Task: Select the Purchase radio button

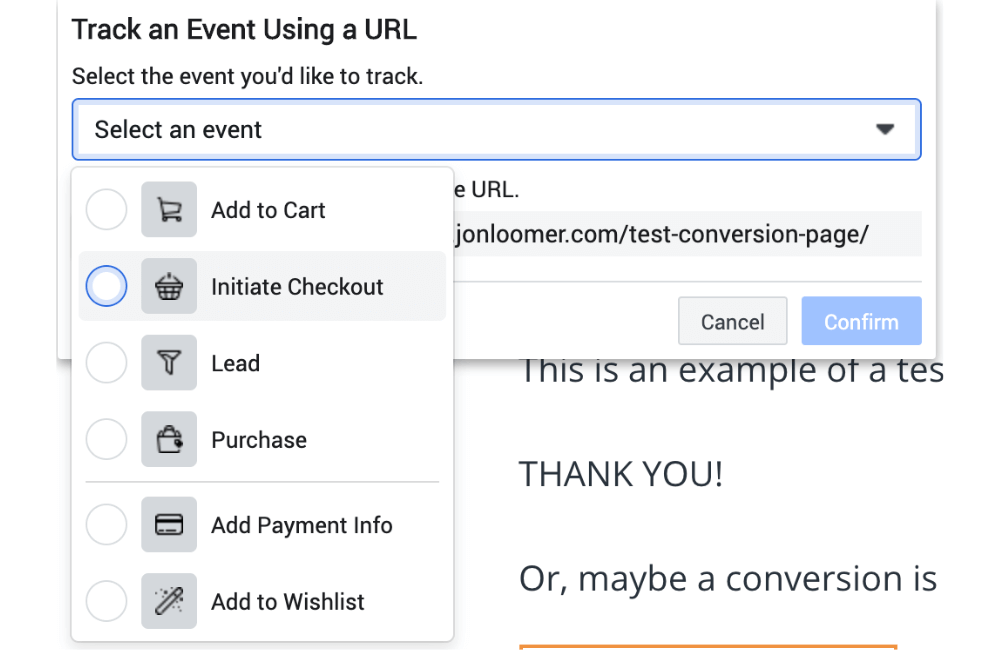Action: coord(106,439)
